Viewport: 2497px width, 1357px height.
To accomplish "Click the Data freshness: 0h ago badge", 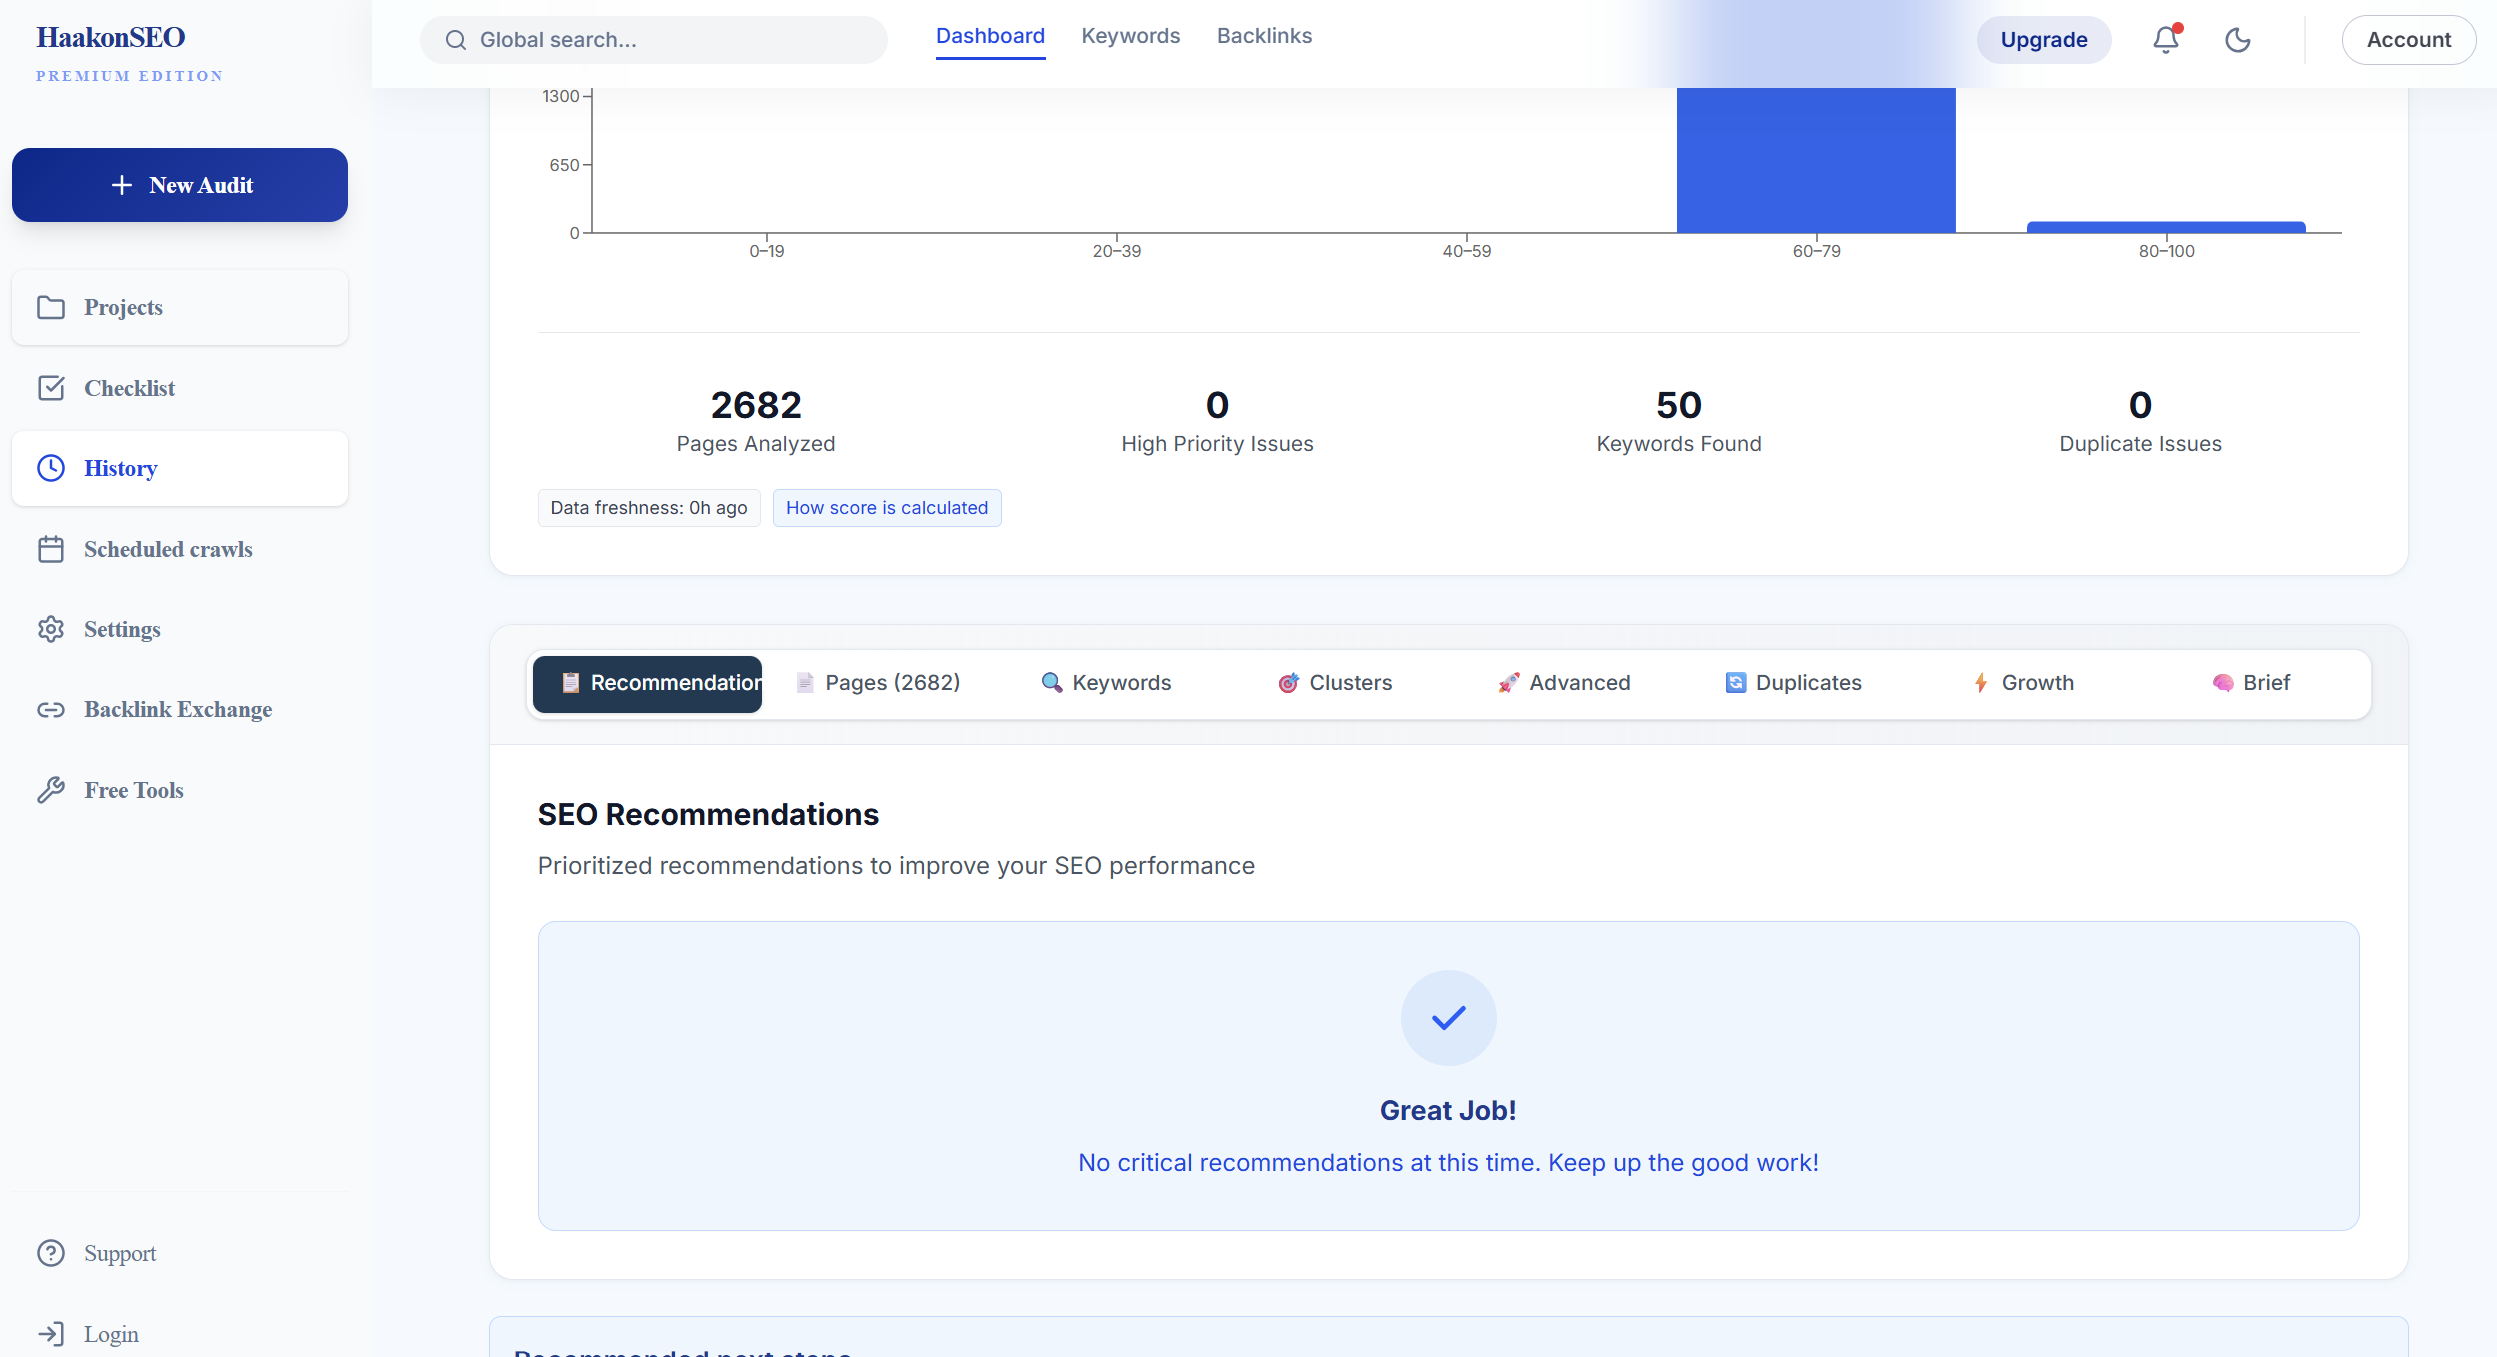I will click(649, 508).
